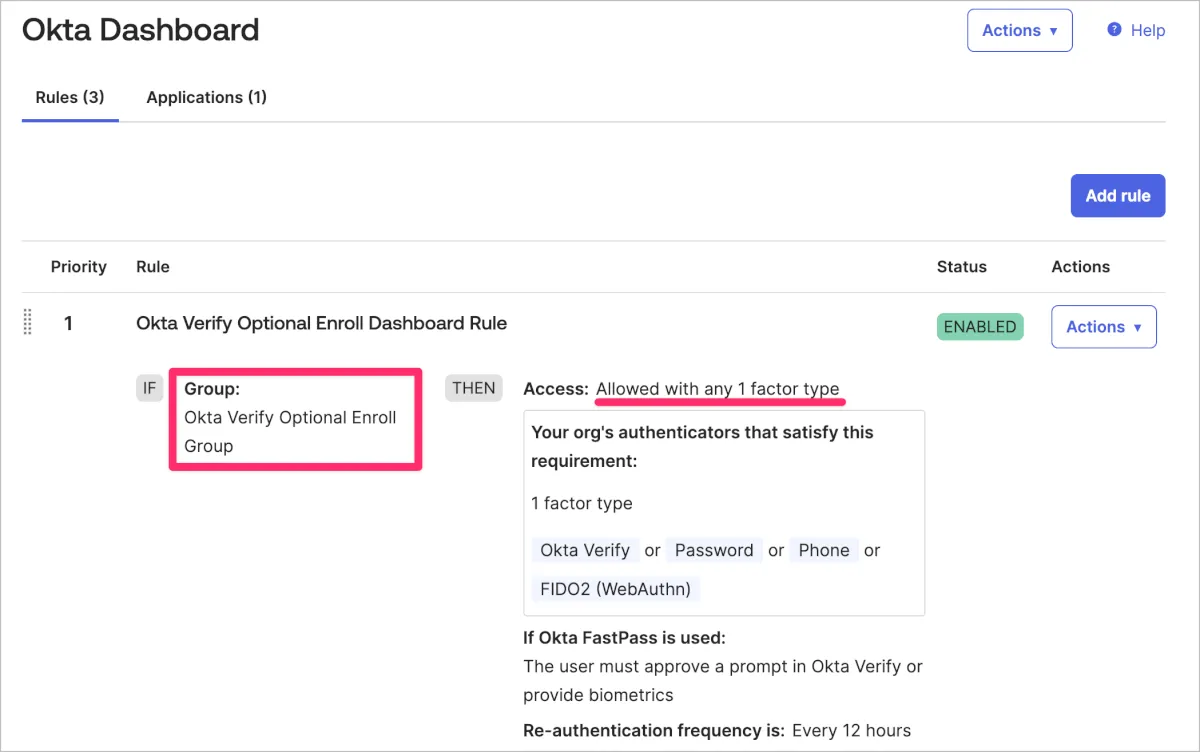Click the THEN condition badge
This screenshot has width=1200, height=752.
tap(473, 388)
